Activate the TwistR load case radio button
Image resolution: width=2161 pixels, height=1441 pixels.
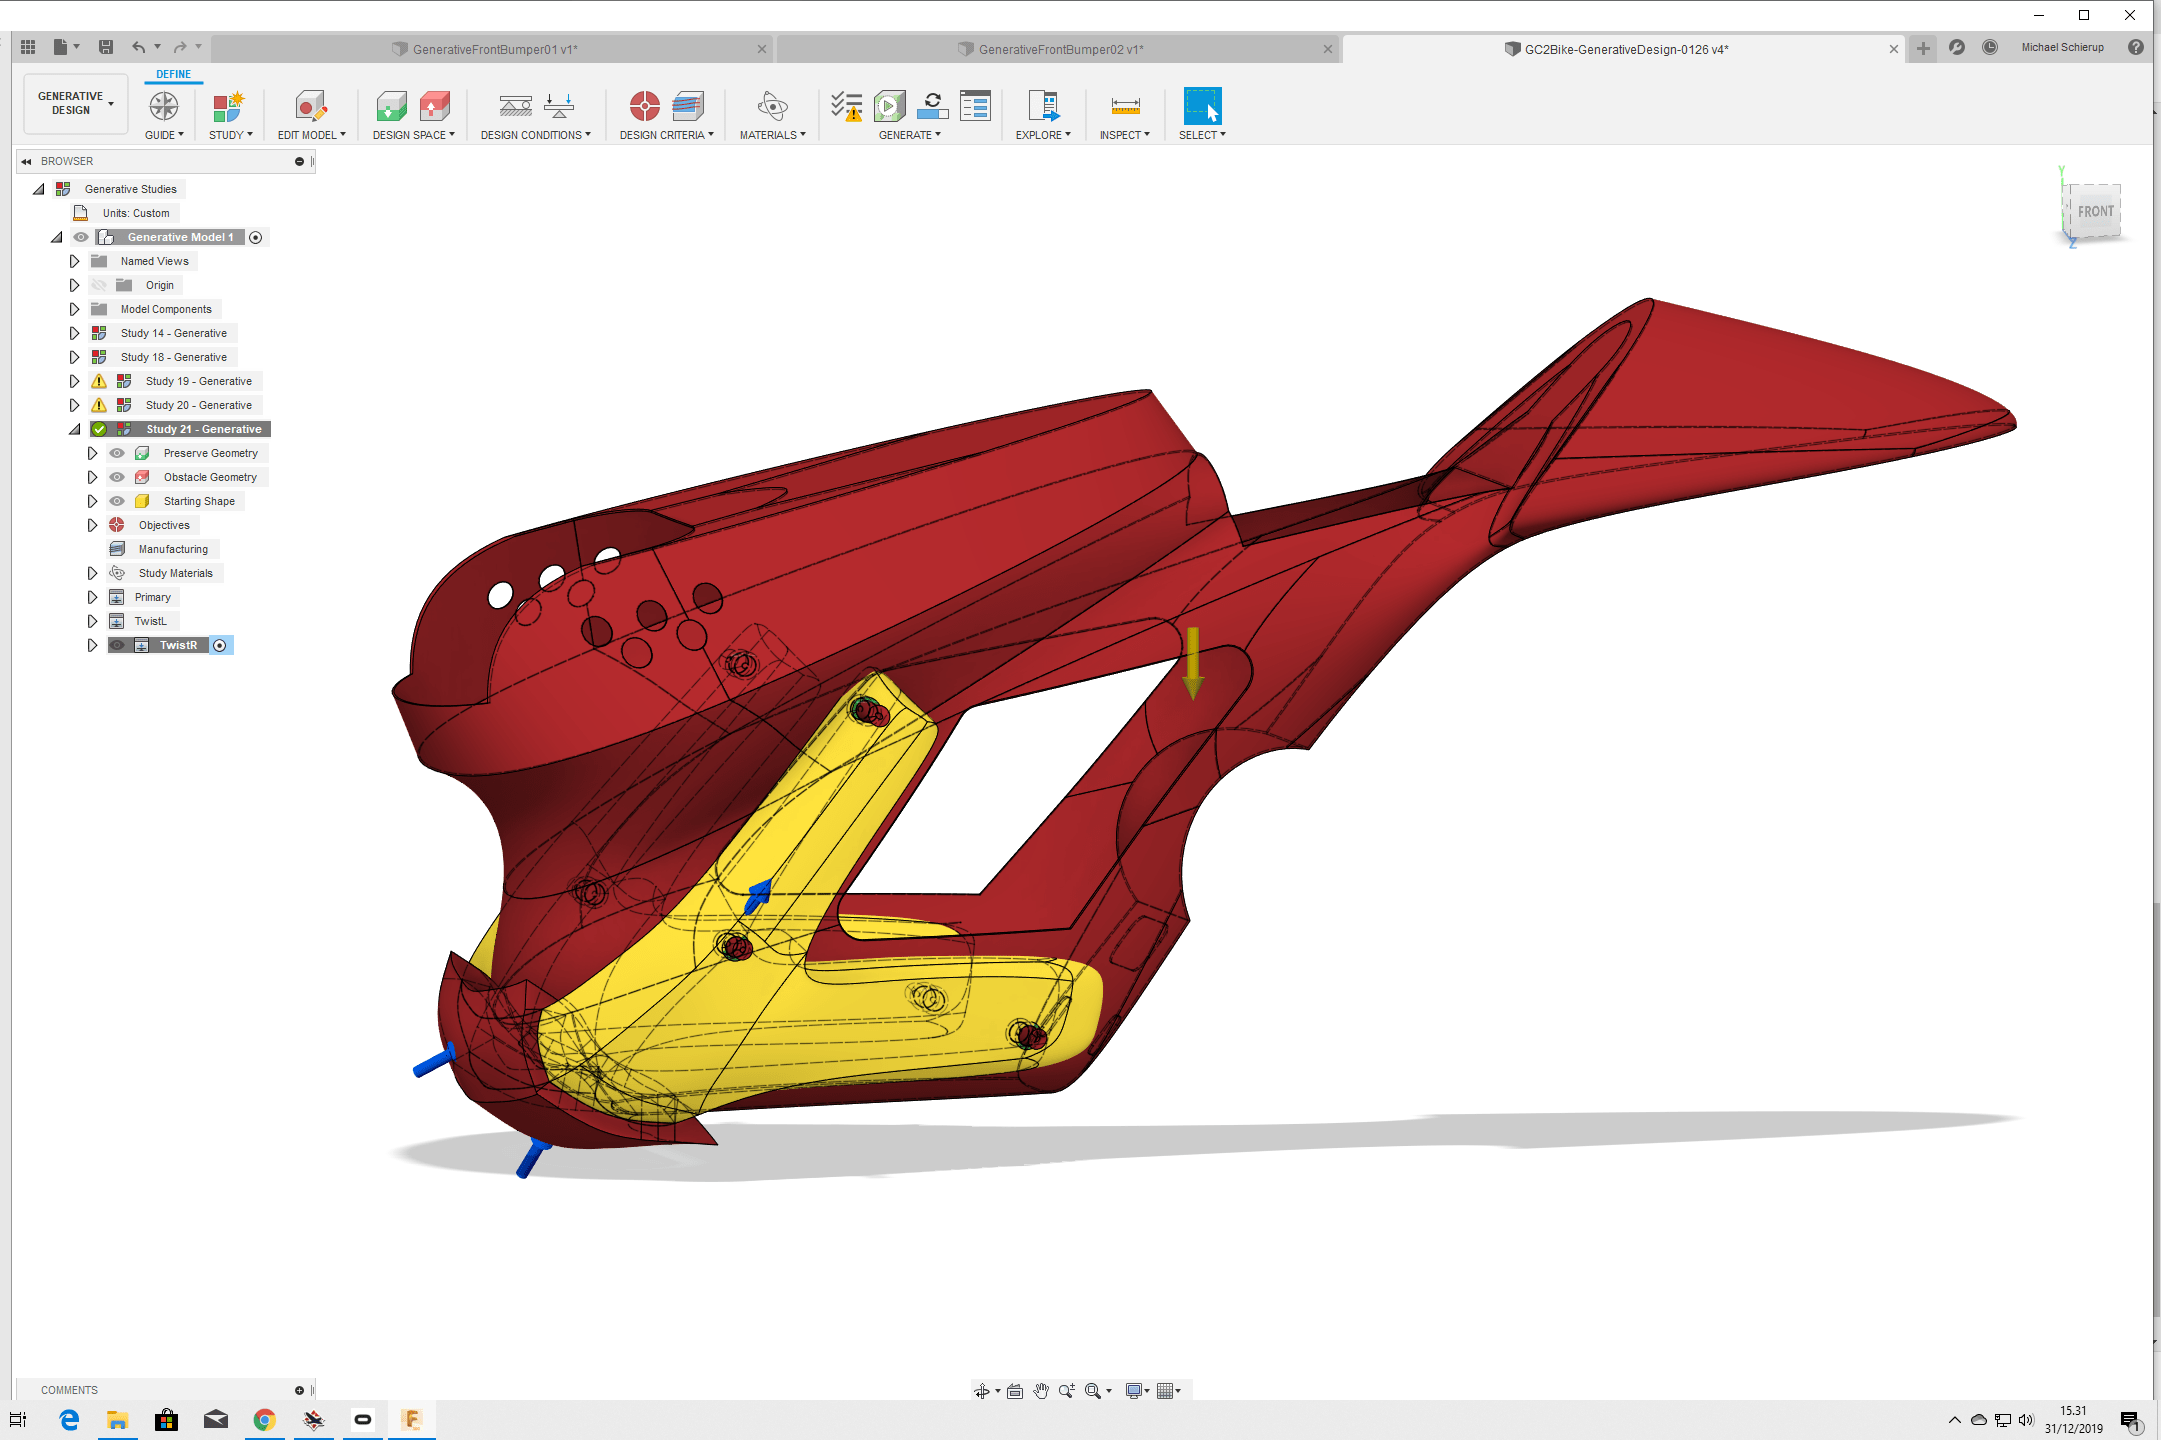click(220, 646)
